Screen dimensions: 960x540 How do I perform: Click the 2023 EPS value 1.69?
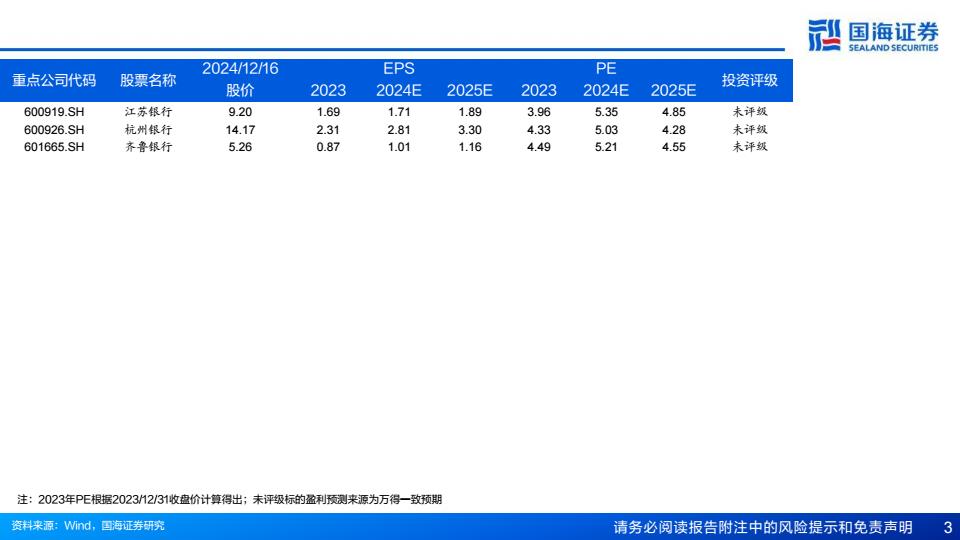coord(328,112)
